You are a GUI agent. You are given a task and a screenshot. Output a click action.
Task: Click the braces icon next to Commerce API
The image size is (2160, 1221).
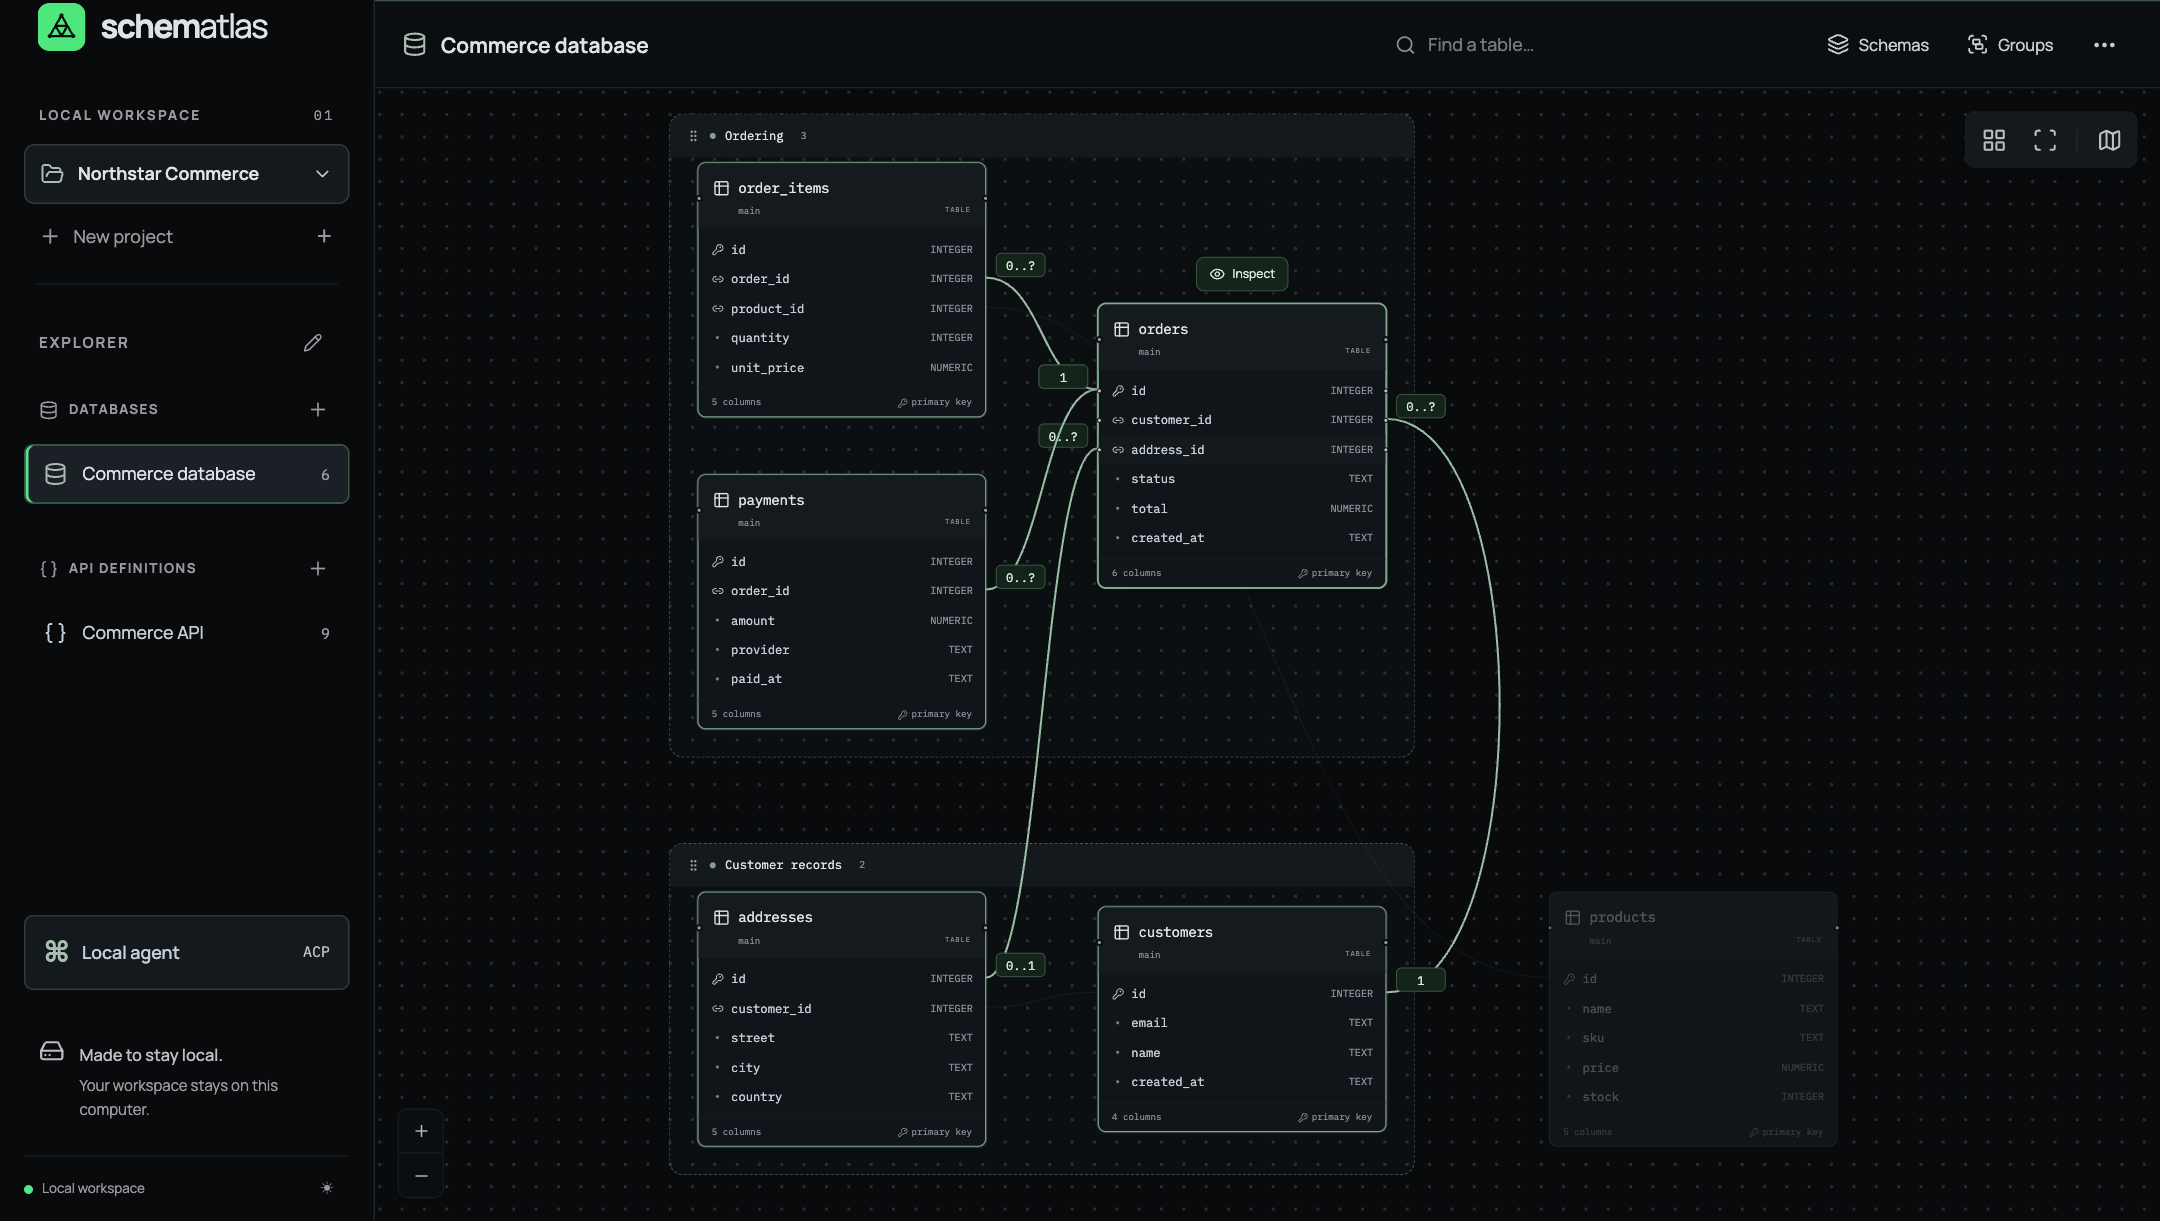pos(55,633)
